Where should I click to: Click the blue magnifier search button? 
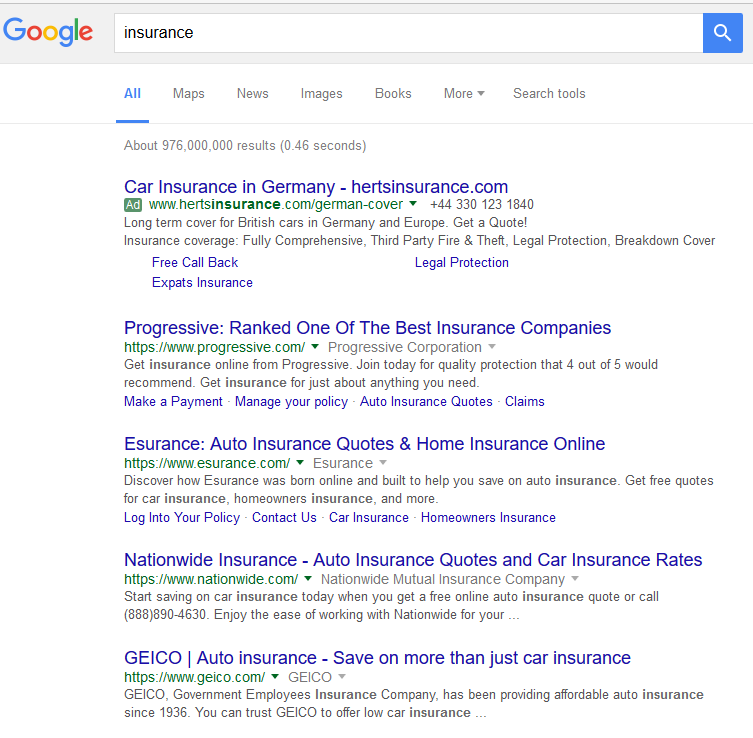[x=722, y=33]
